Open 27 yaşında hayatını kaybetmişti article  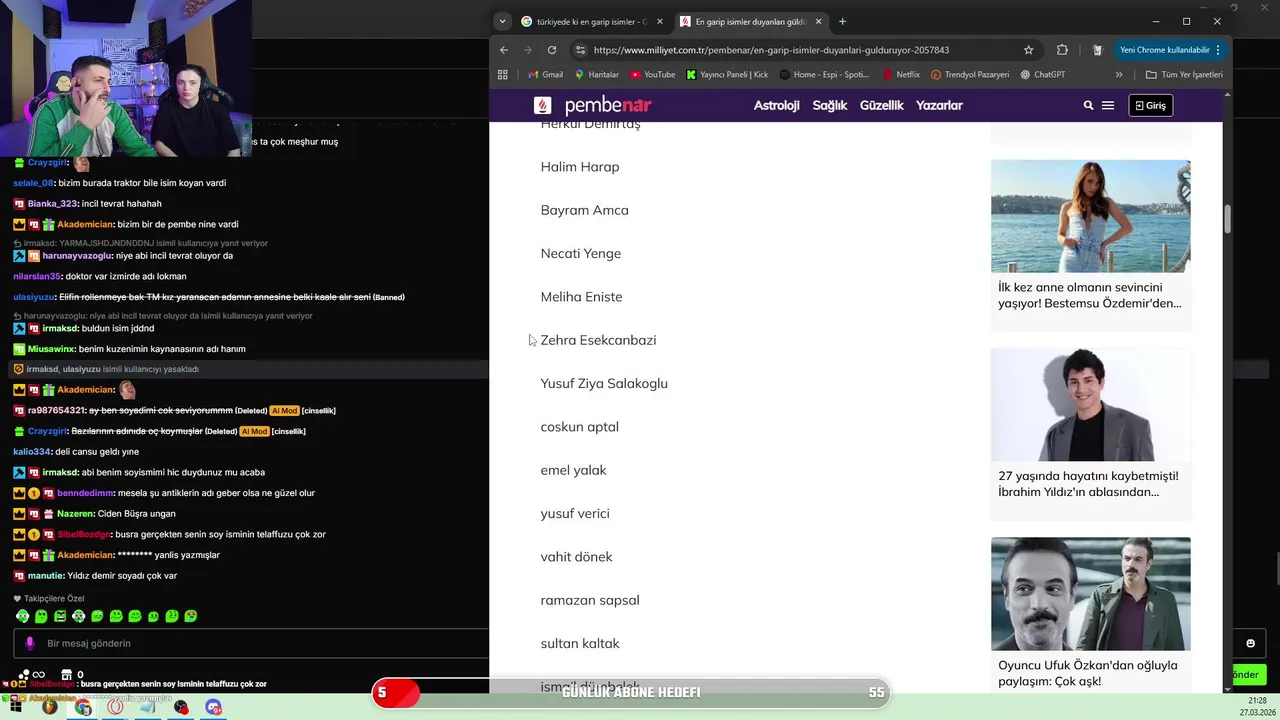tap(1088, 484)
